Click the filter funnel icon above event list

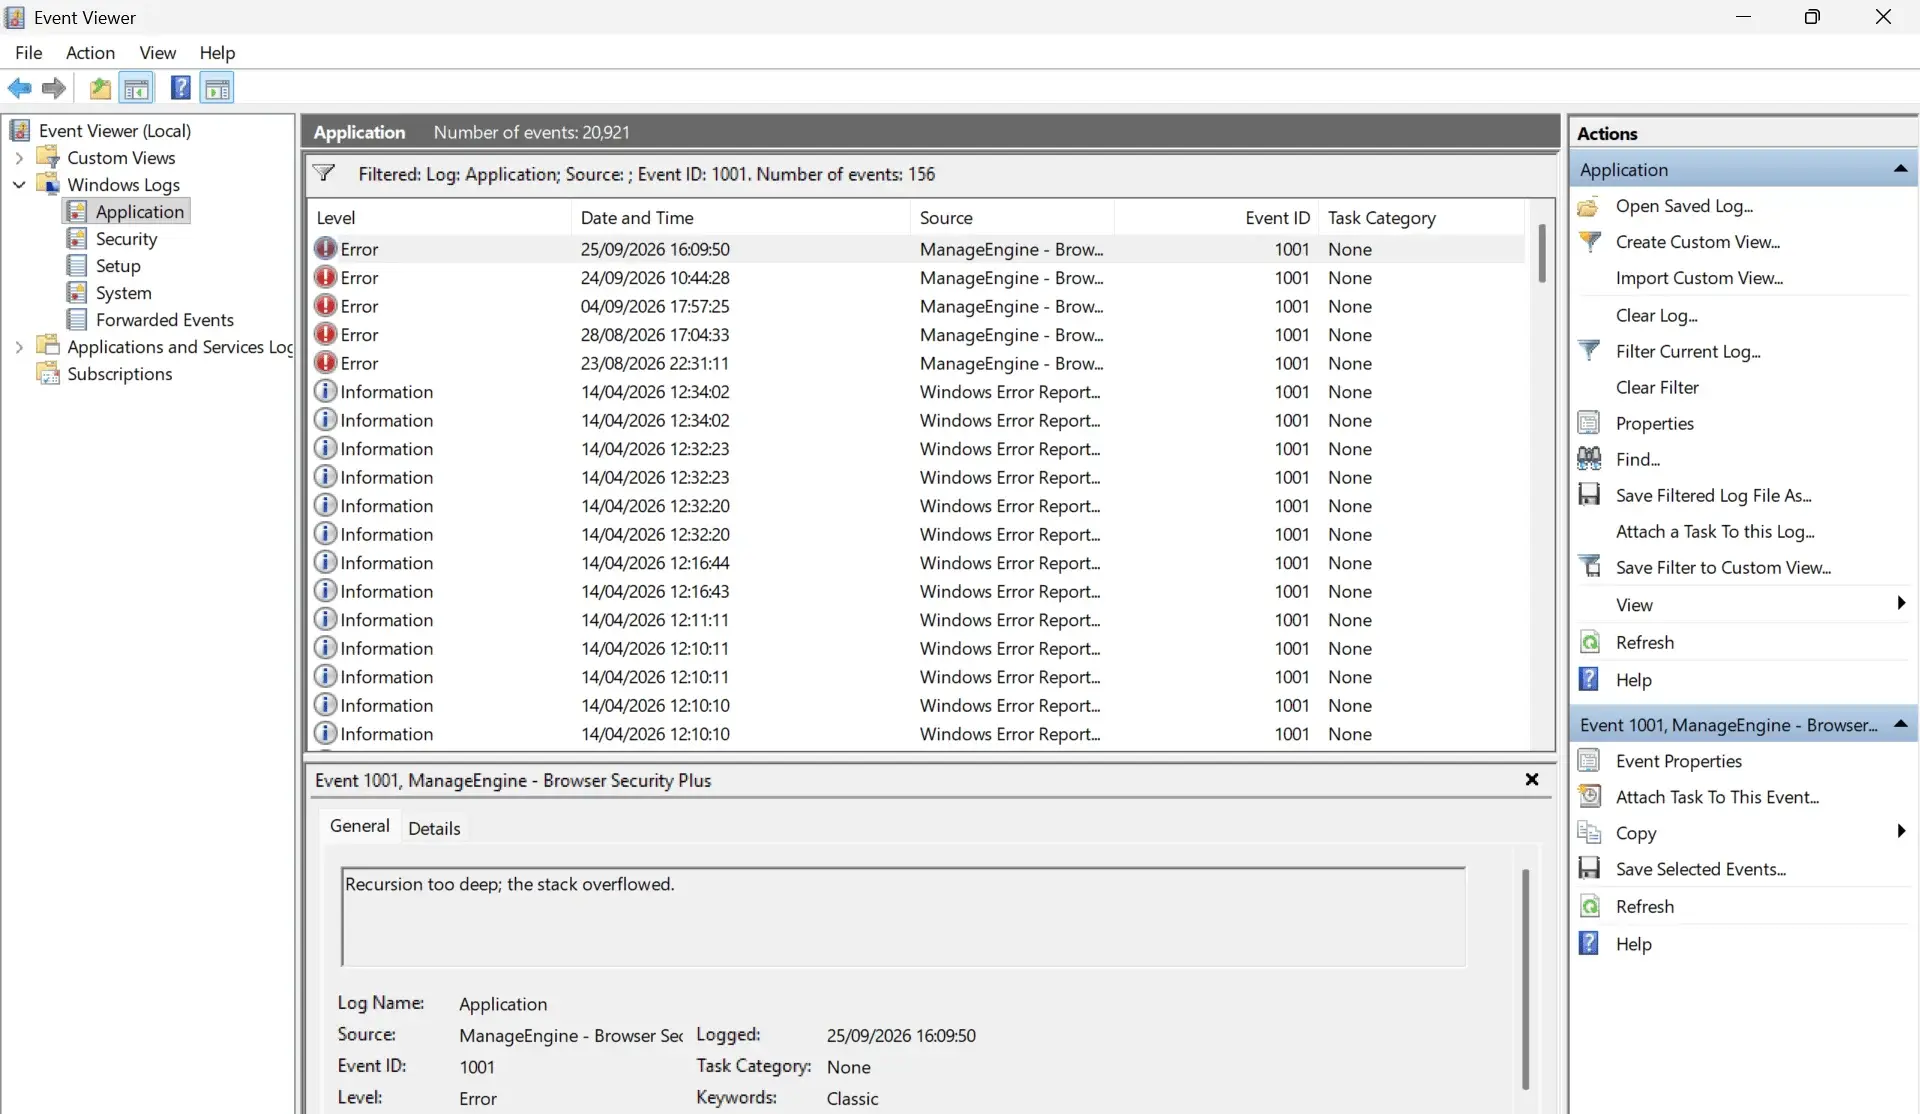pyautogui.click(x=324, y=173)
